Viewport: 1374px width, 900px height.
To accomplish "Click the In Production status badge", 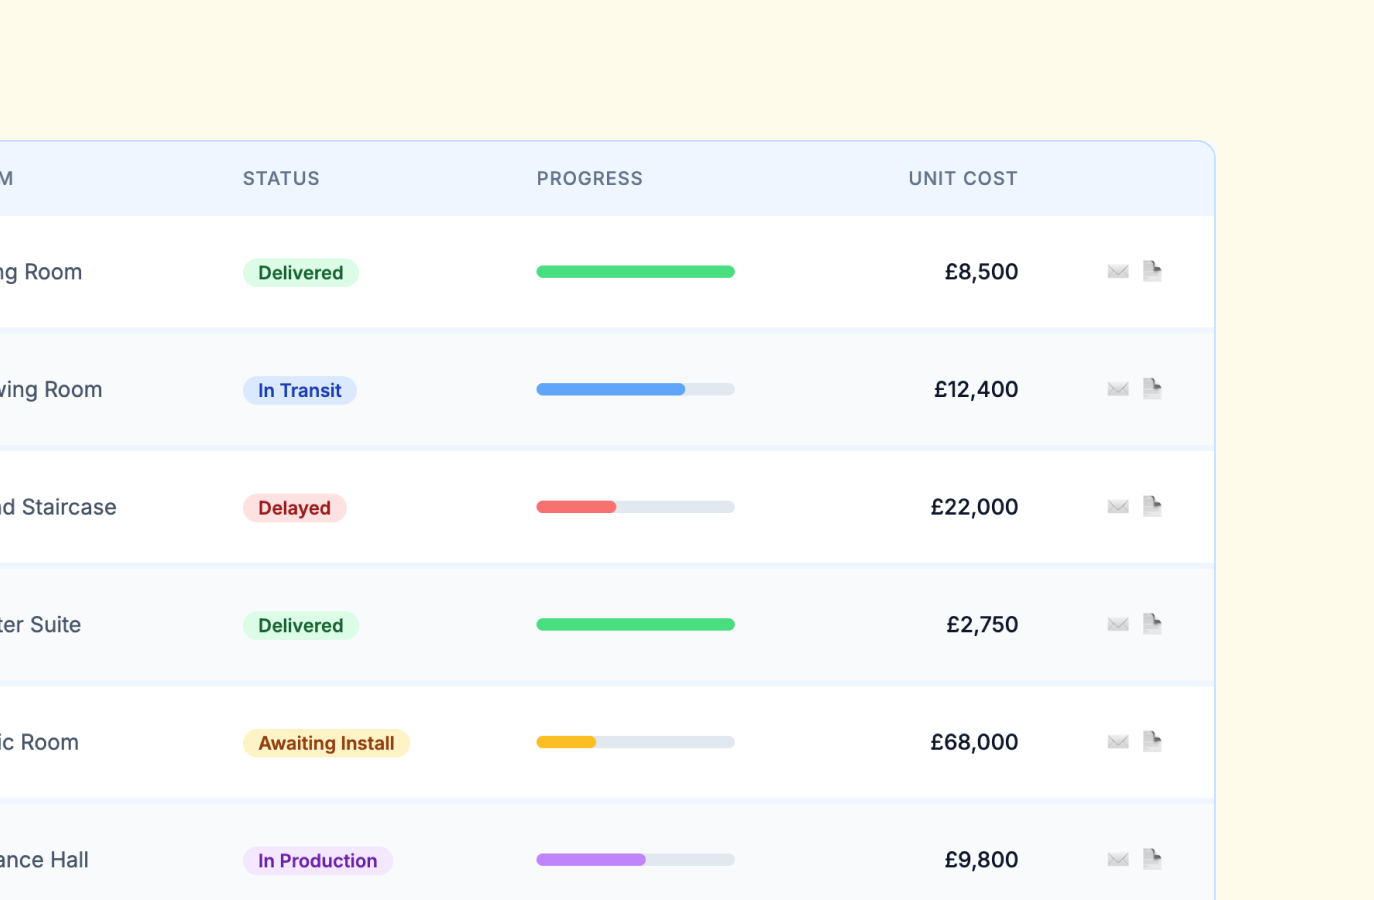I will point(318,861).
